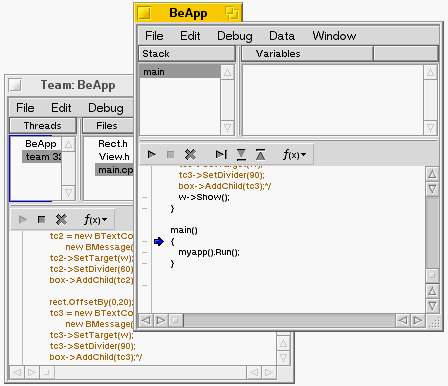Viewport: 448px width, 386px height.
Task: Click the bottom scroll down arrow of BeApp source view
Action: 432,306
